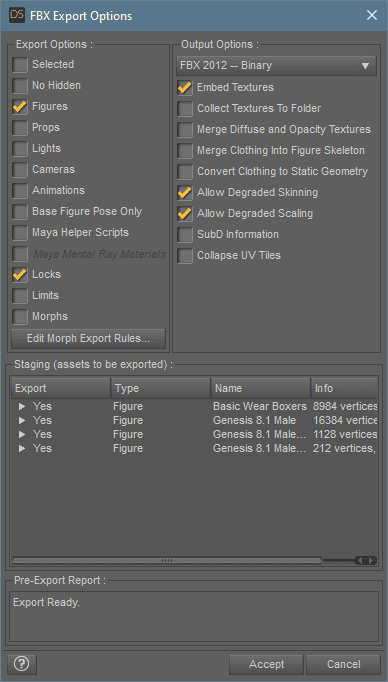Open the help question mark icon

[x=22, y=664]
